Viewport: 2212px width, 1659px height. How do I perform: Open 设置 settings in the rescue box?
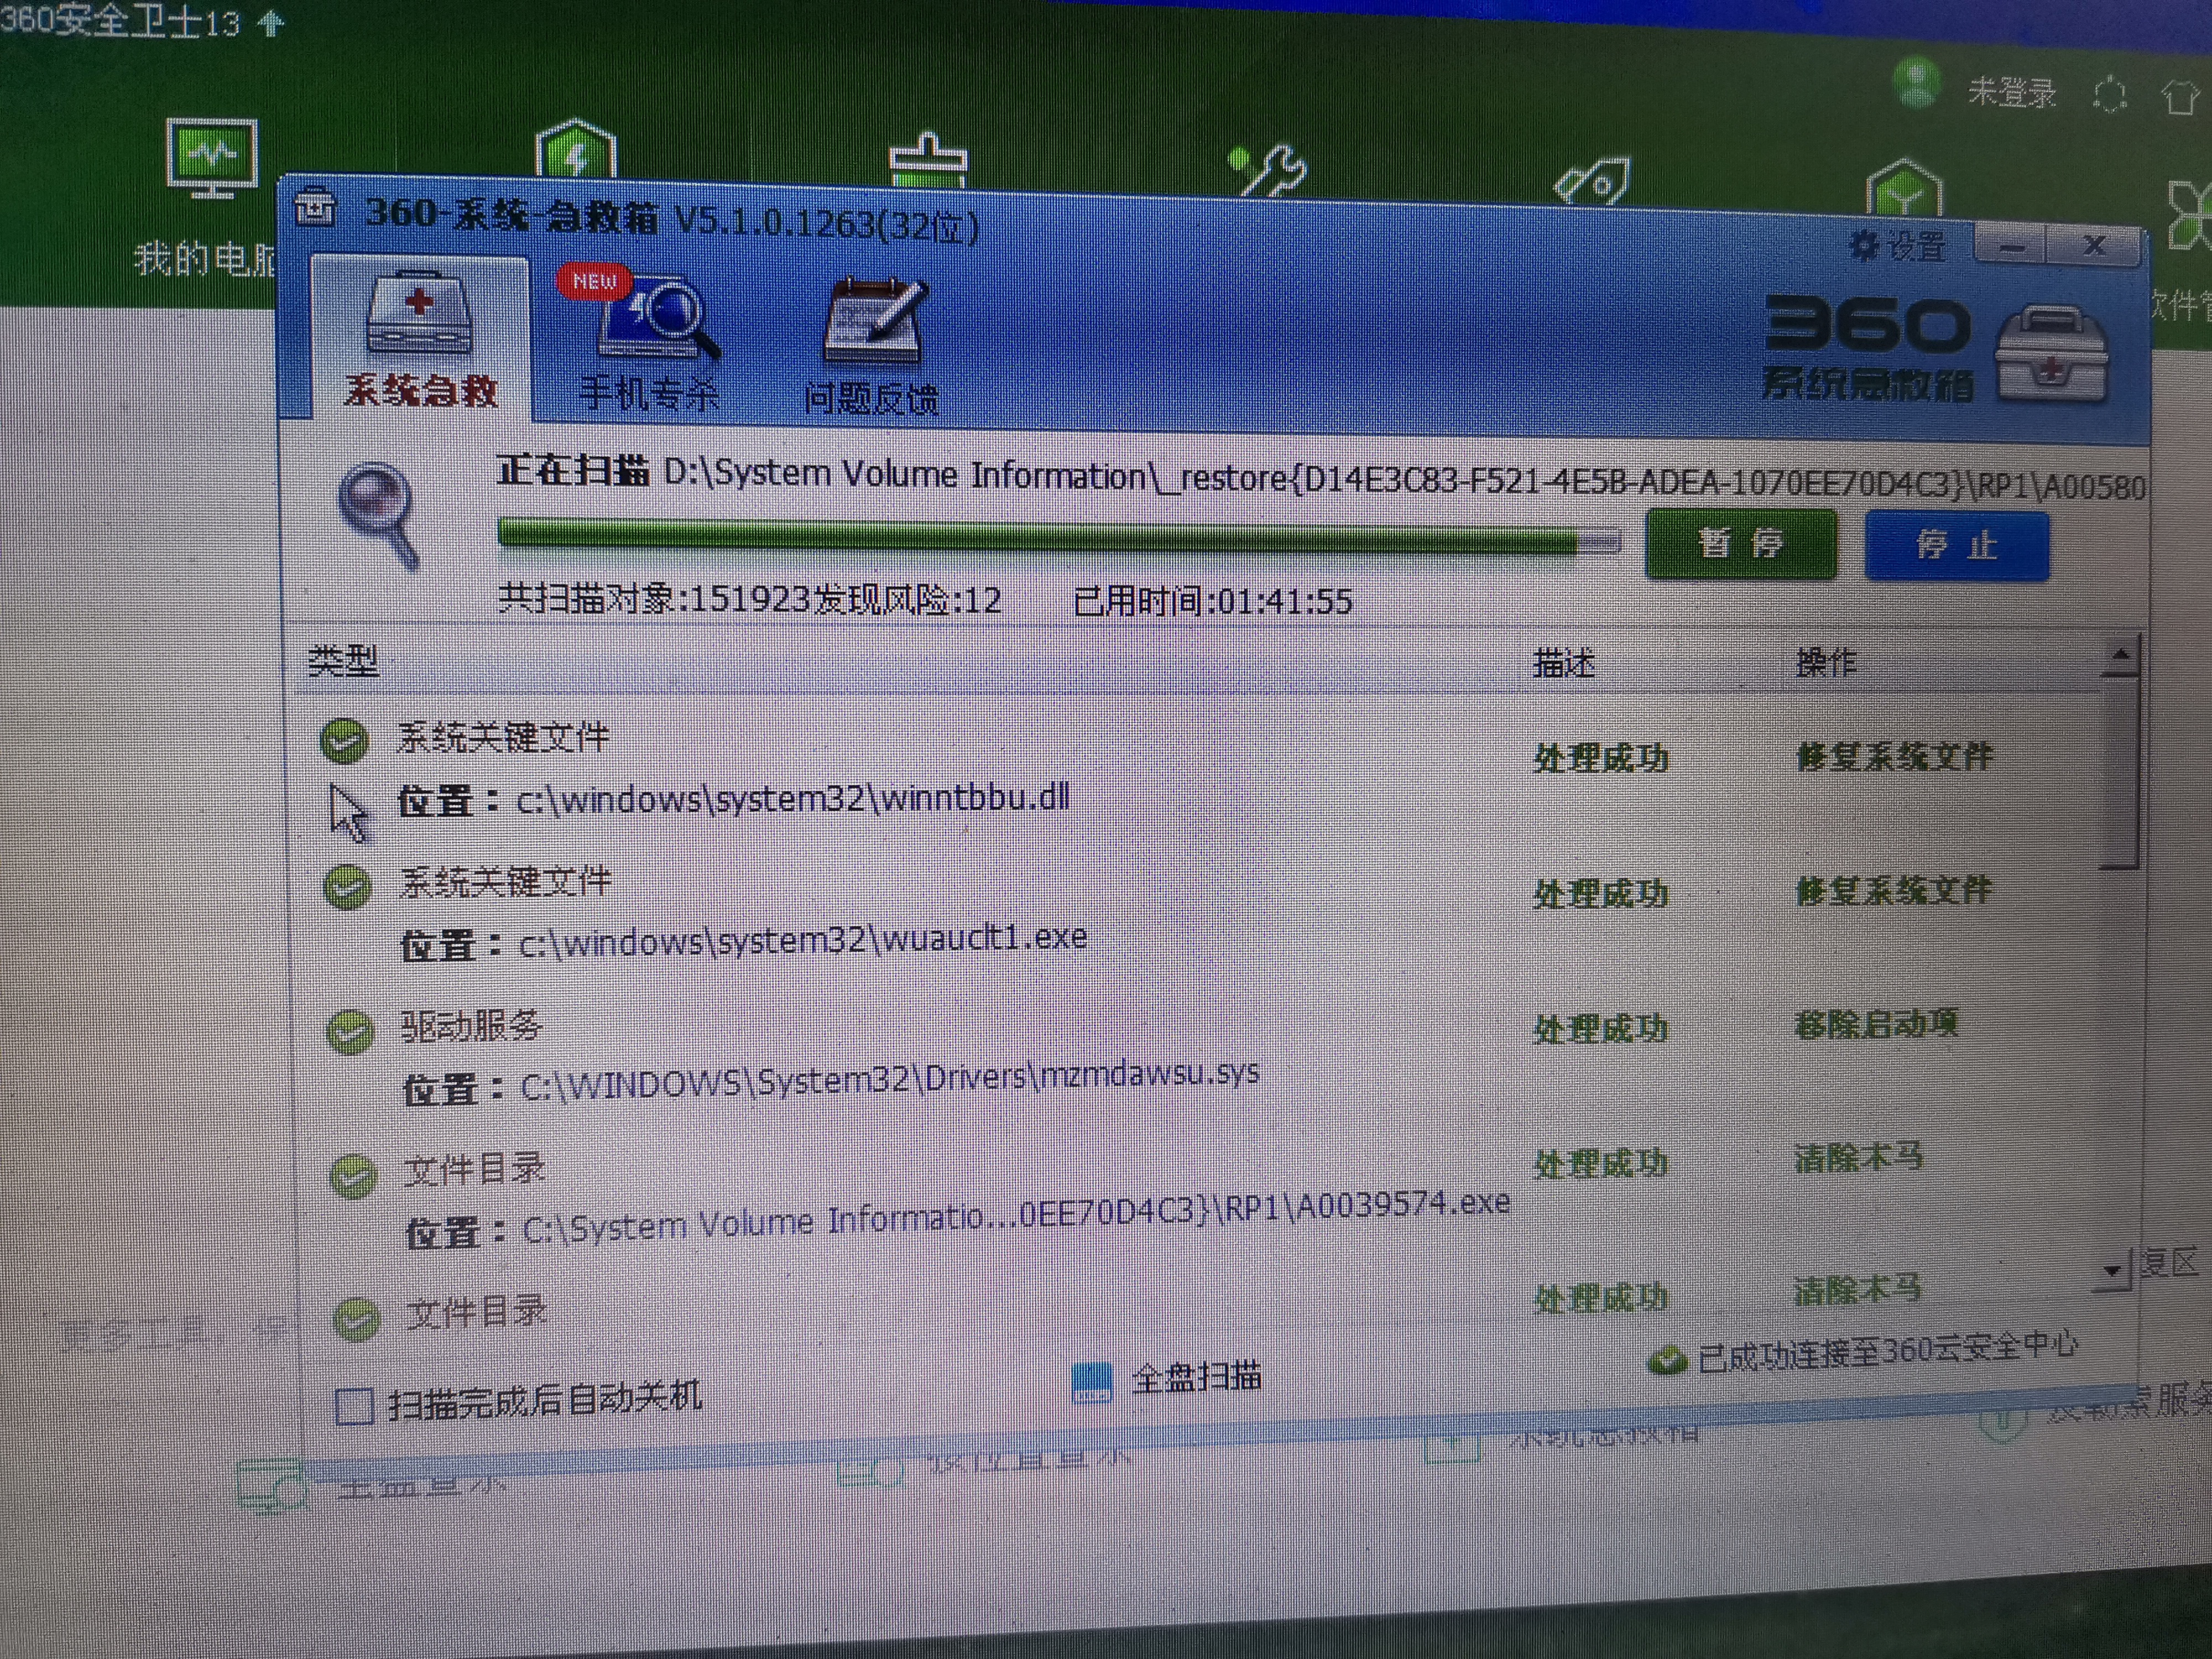(x=1897, y=245)
